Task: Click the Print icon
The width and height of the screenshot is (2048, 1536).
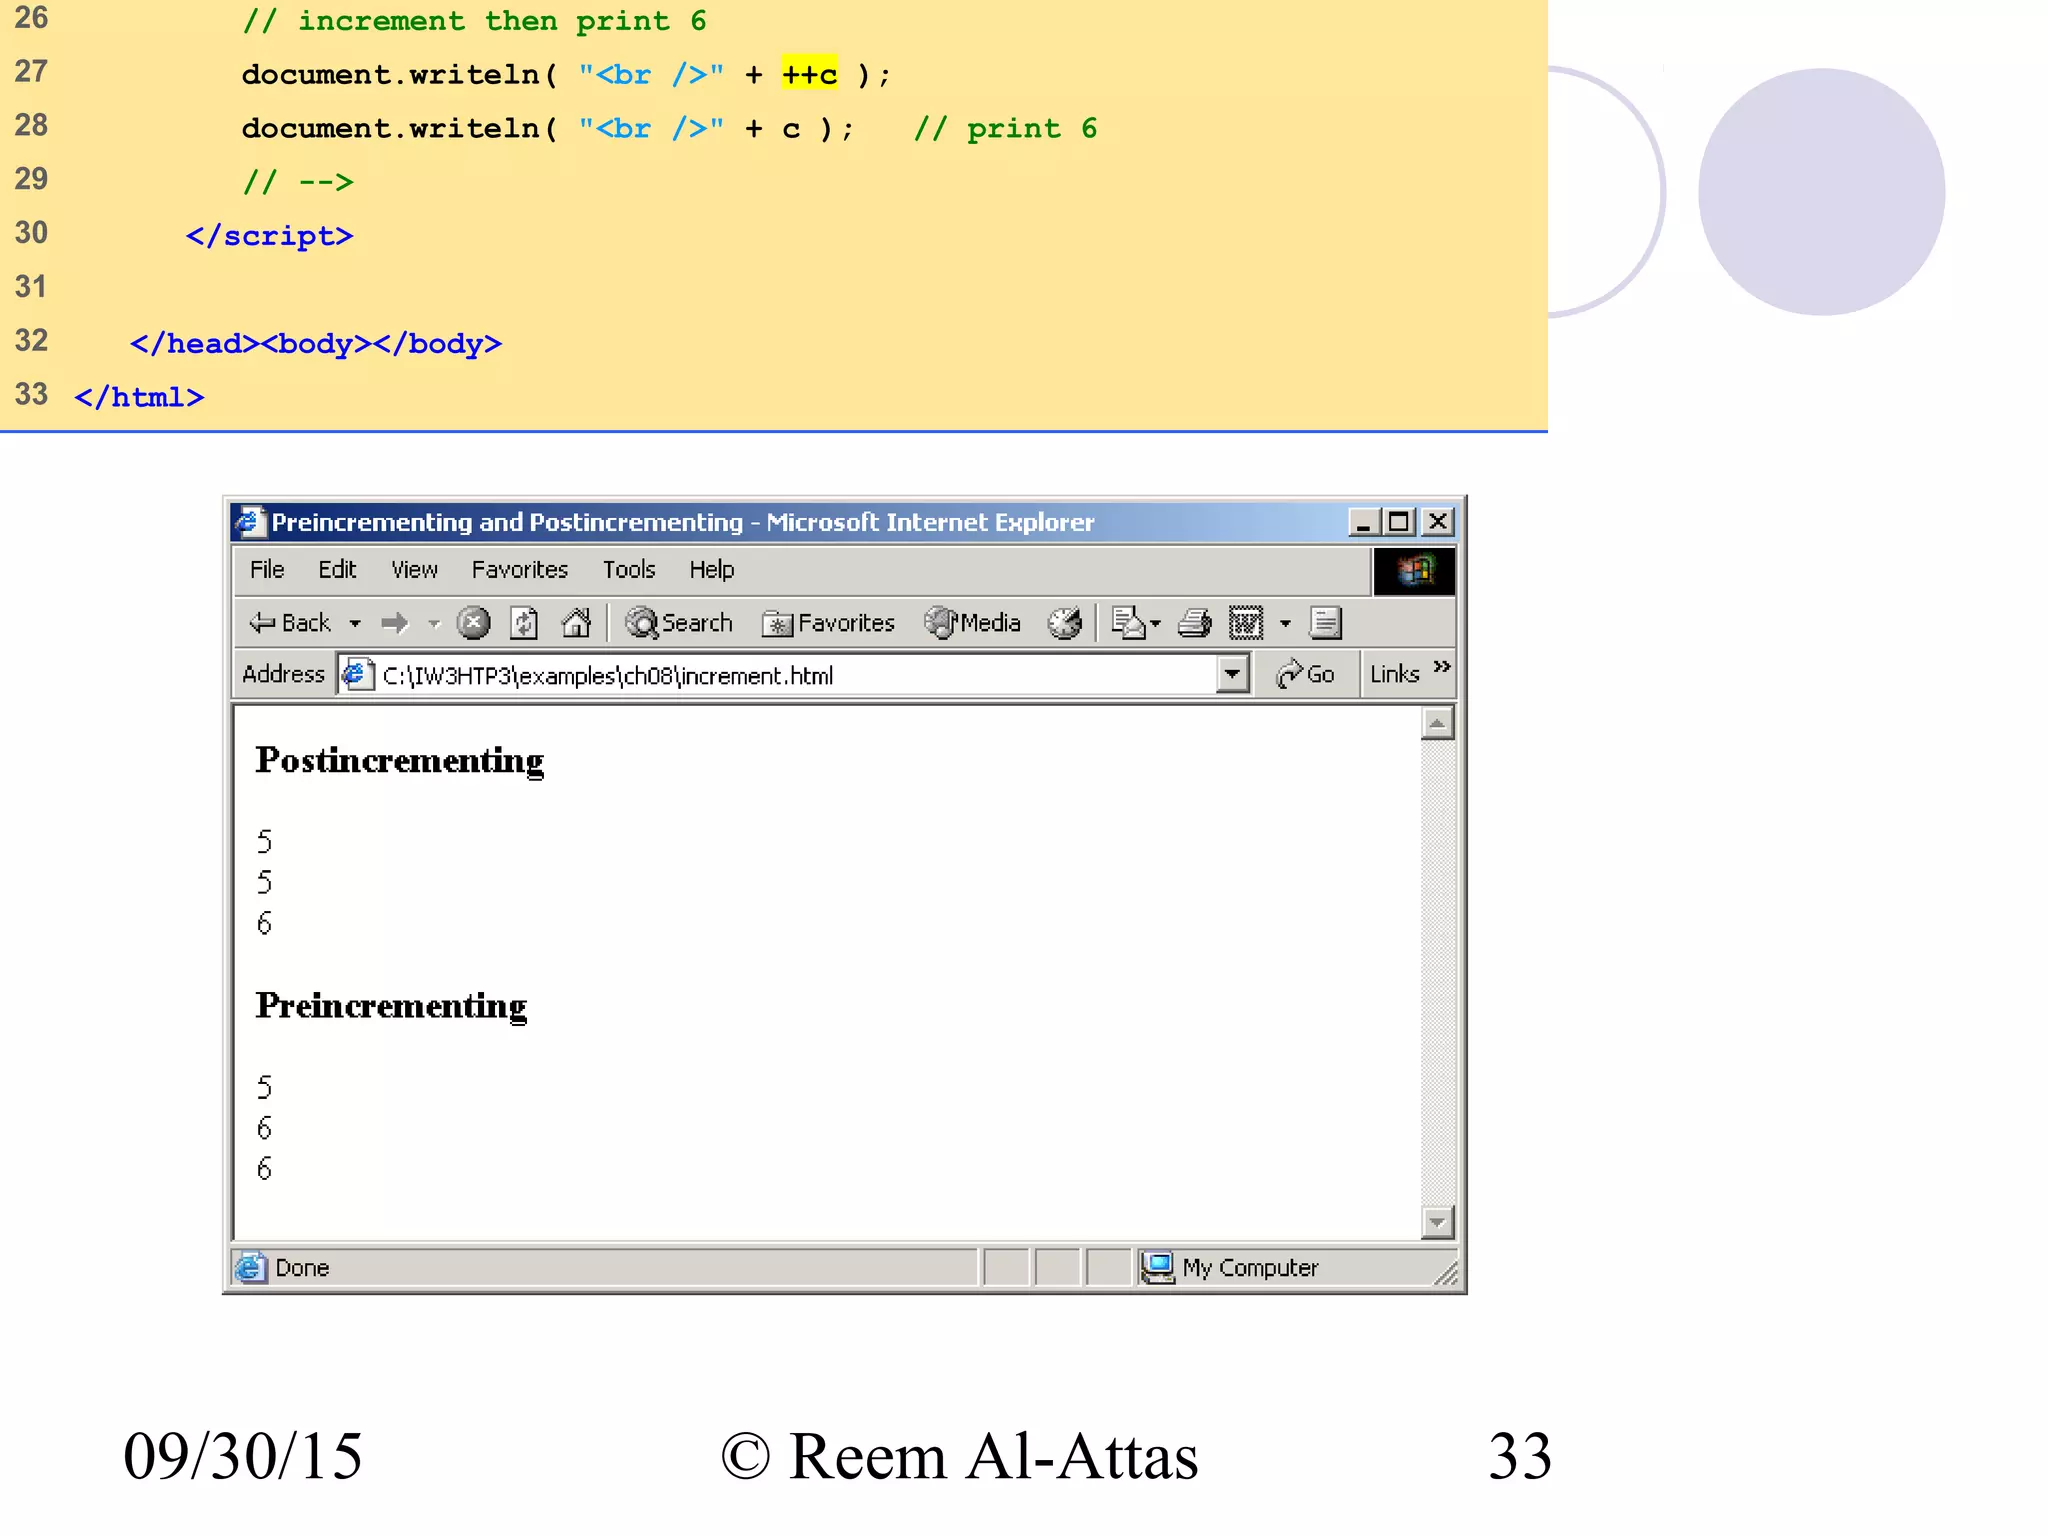Action: coord(1194,623)
